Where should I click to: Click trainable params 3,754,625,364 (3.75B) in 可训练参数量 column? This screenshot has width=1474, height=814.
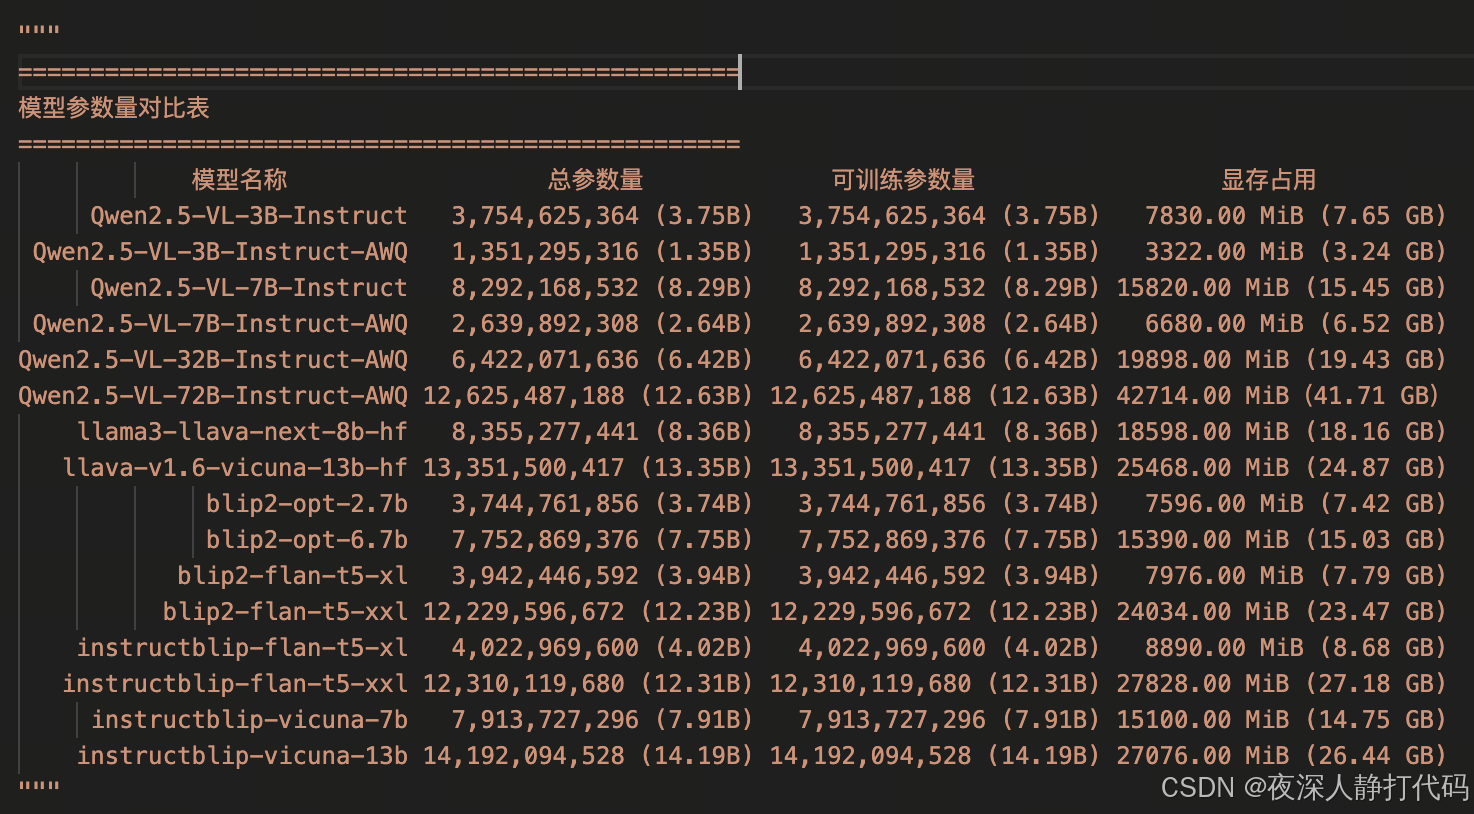(x=949, y=216)
